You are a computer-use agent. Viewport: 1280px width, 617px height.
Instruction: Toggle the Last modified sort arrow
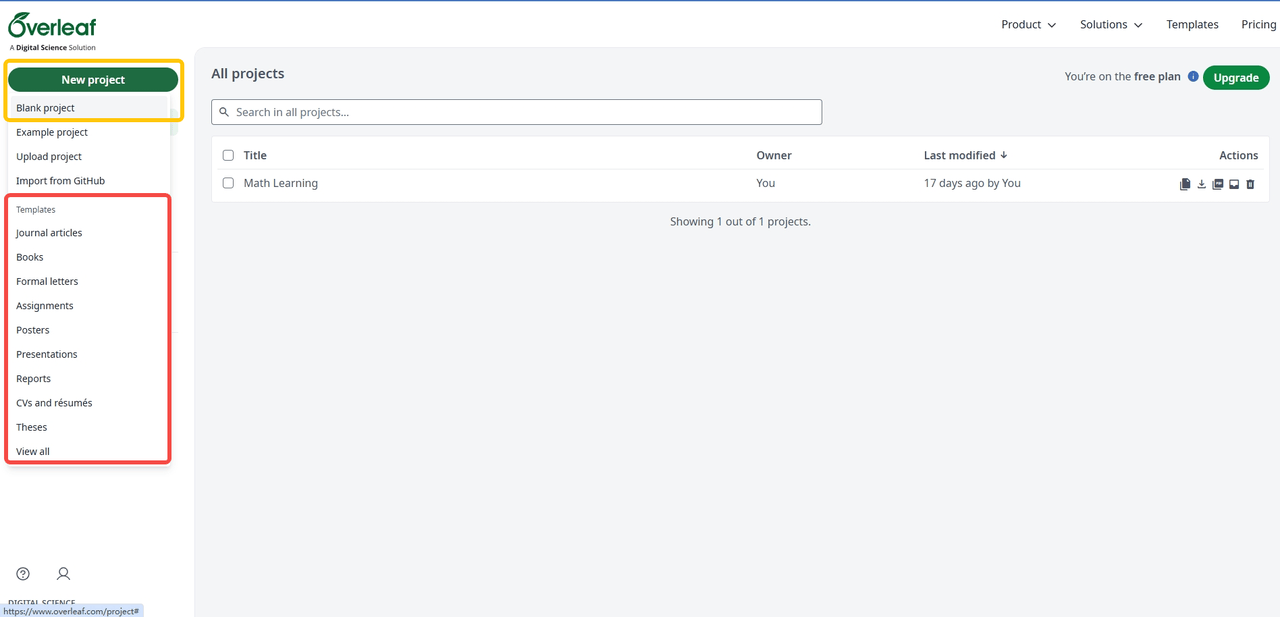[1003, 155]
